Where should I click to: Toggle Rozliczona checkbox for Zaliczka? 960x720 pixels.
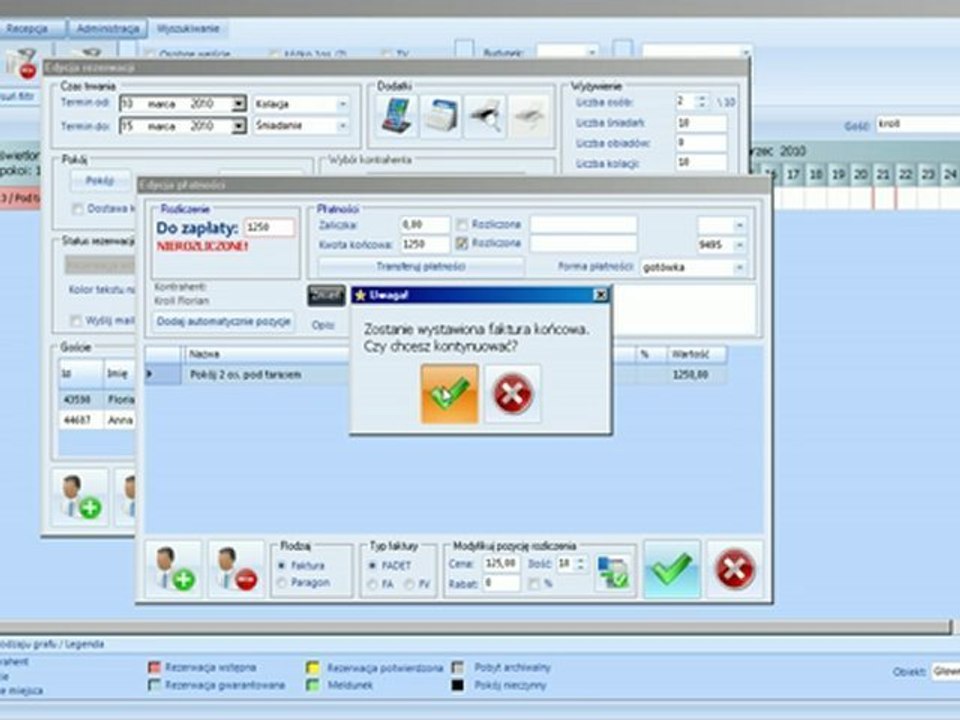click(x=462, y=225)
